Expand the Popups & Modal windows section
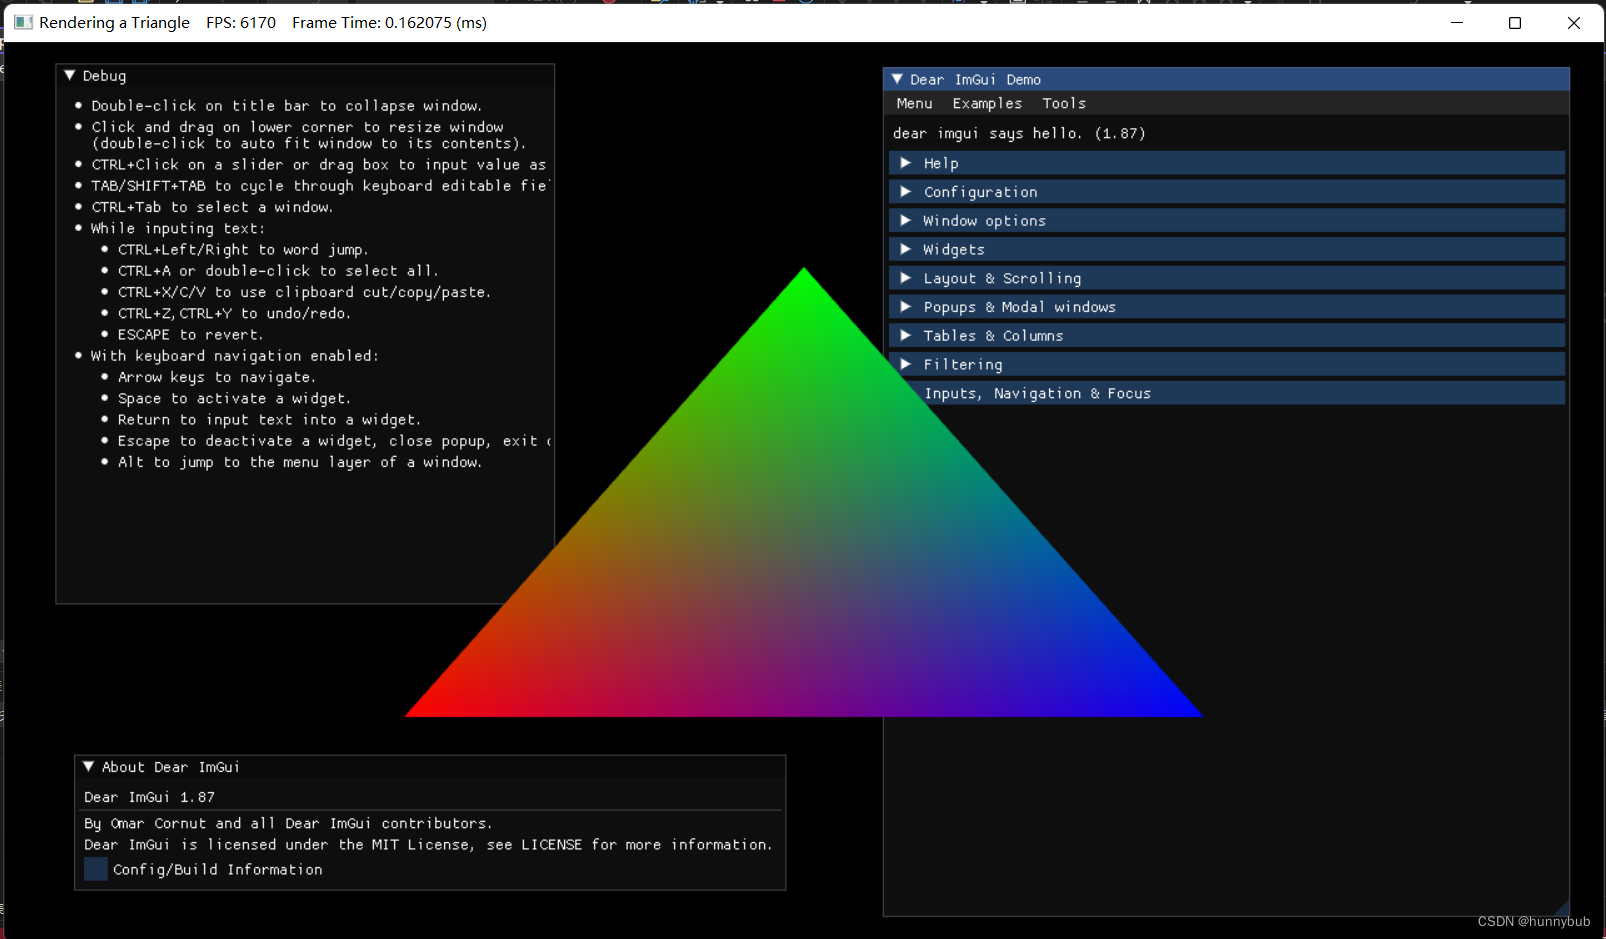 click(x=1019, y=306)
